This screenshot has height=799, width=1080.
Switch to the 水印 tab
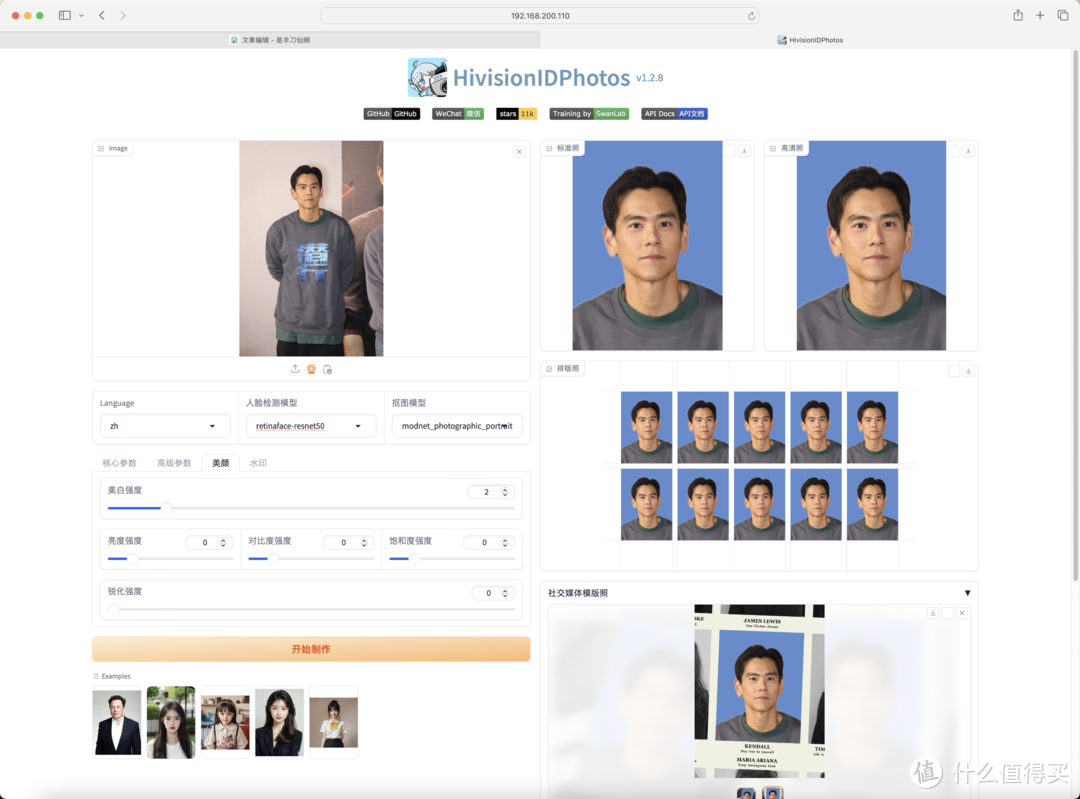pyautogui.click(x=258, y=463)
